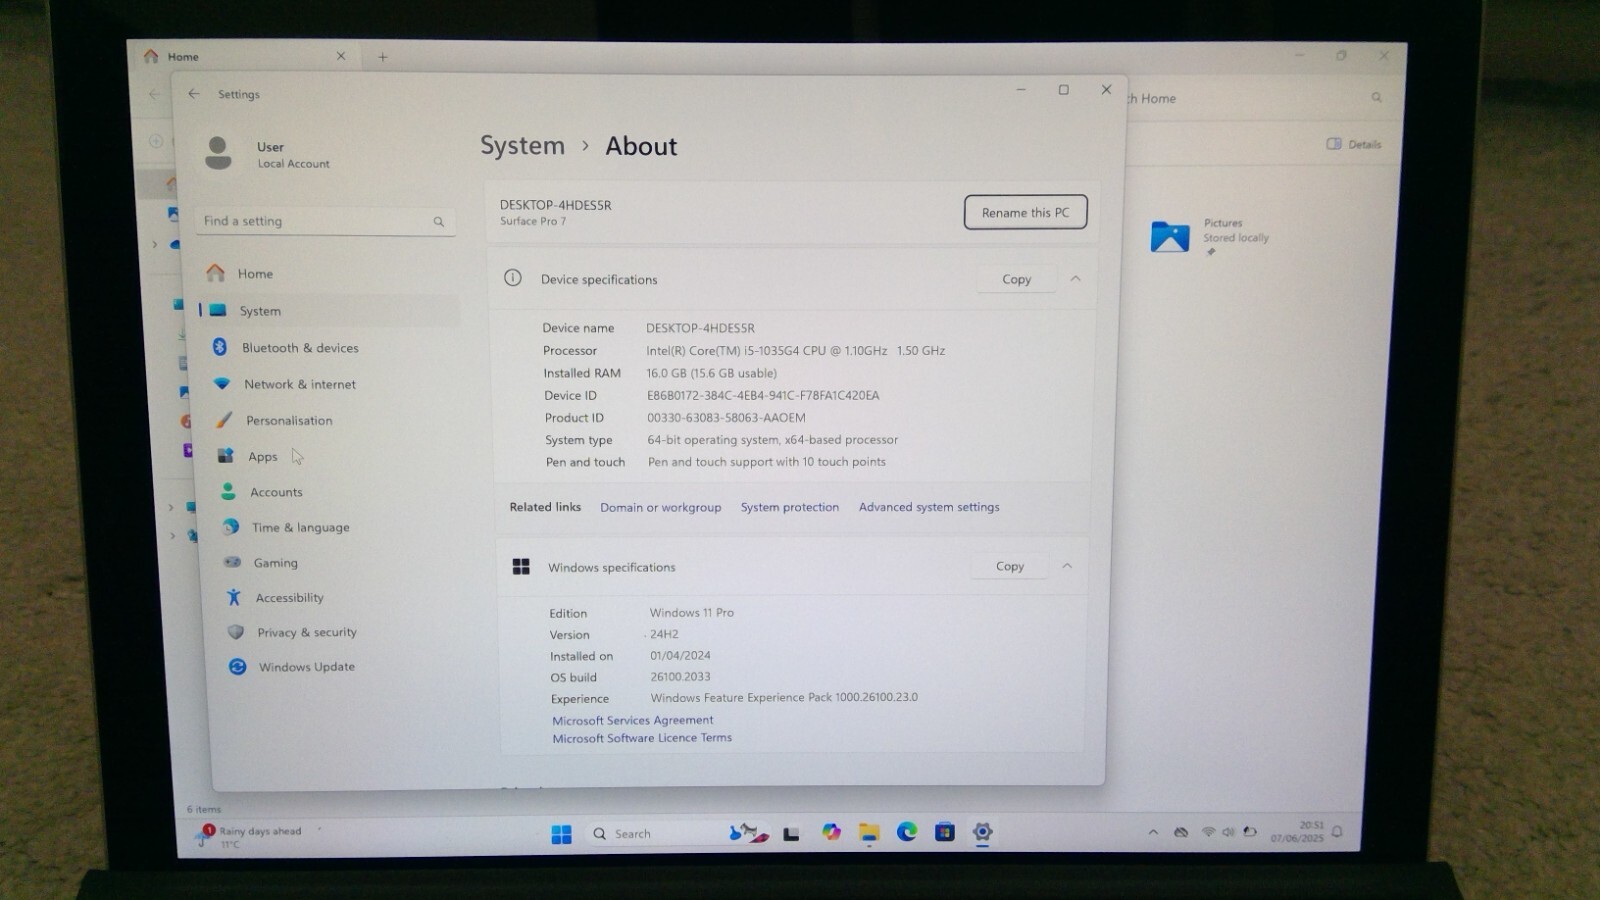The width and height of the screenshot is (1600, 900).
Task: Open Advanced system settings link
Action: coord(929,507)
